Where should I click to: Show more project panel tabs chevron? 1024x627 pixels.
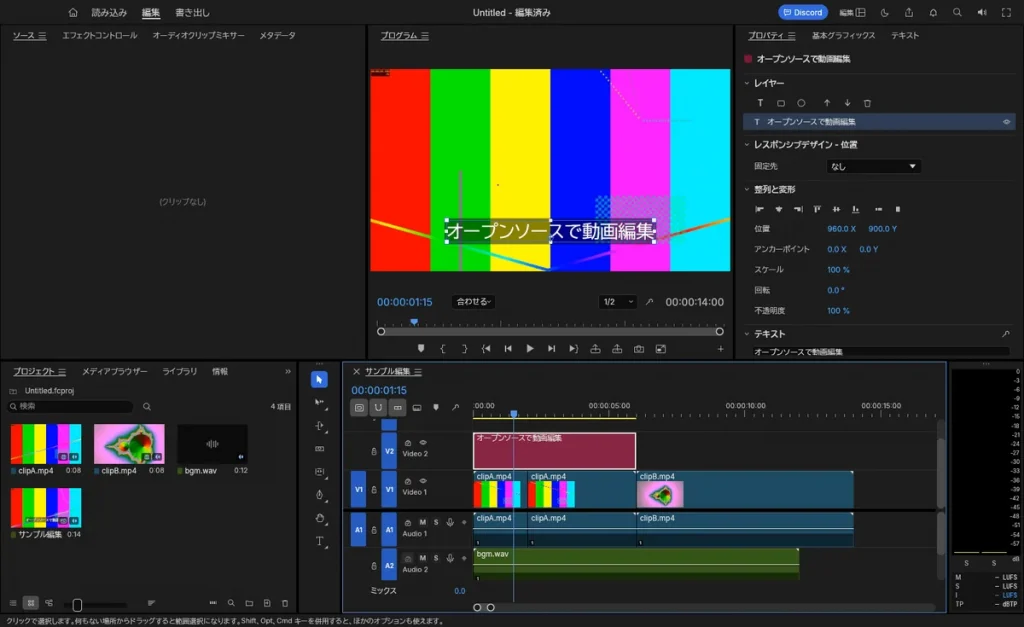click(x=288, y=372)
